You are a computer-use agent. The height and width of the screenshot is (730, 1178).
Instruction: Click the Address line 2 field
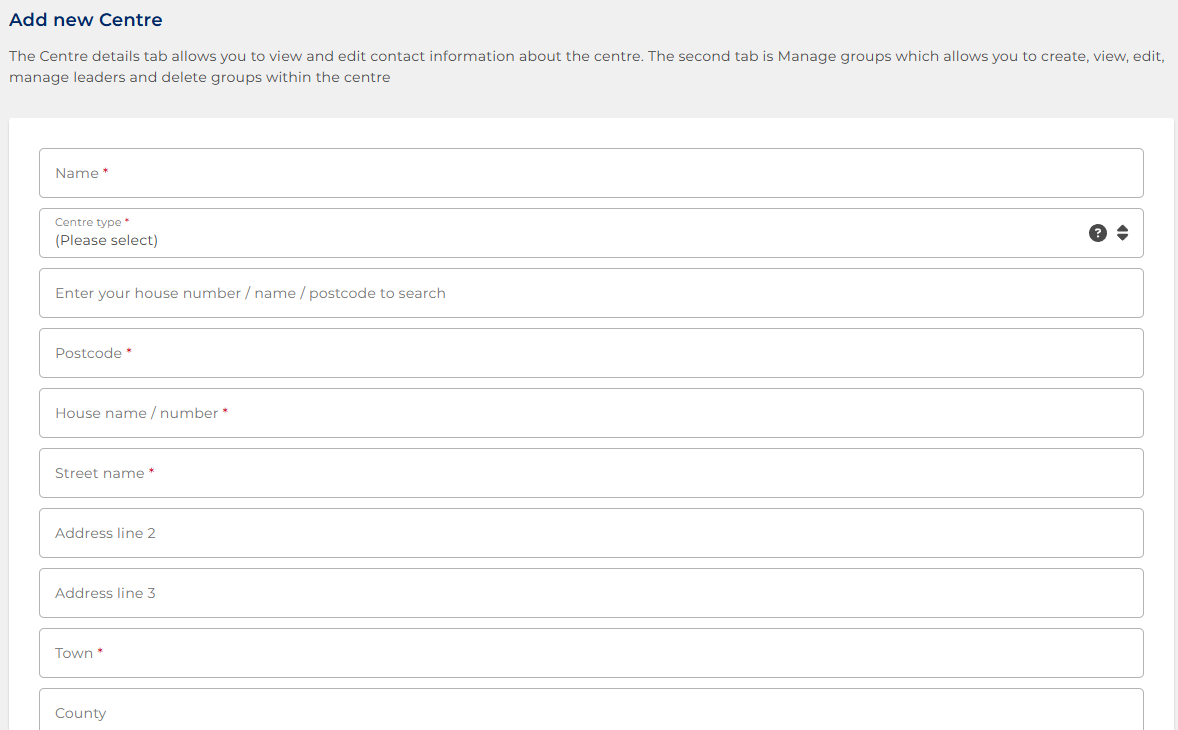click(x=591, y=533)
